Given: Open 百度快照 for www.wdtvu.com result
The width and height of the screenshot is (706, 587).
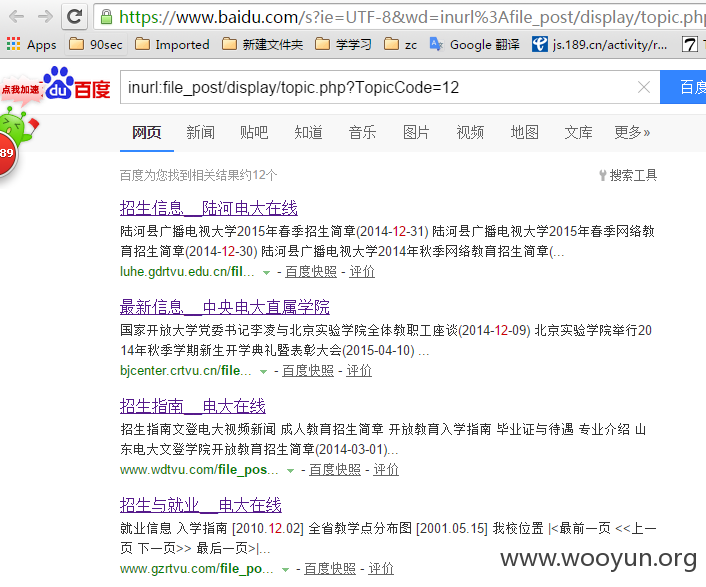Looking at the screenshot, I should pos(335,470).
